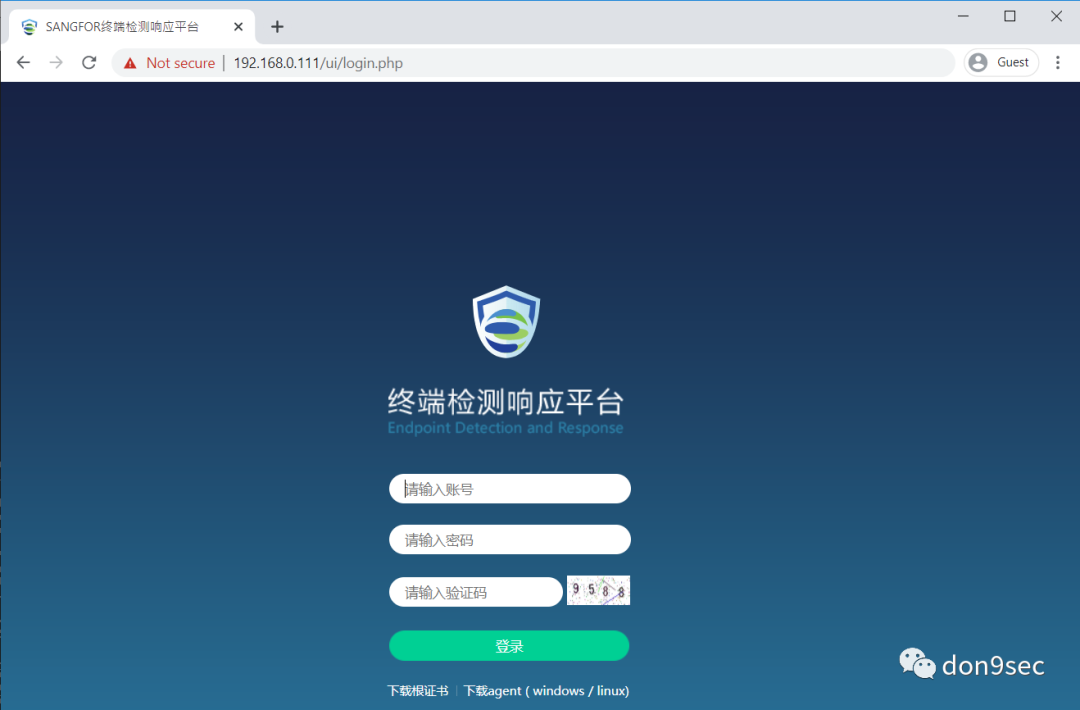Reload the login page
The width and height of the screenshot is (1080, 710).
(x=89, y=63)
